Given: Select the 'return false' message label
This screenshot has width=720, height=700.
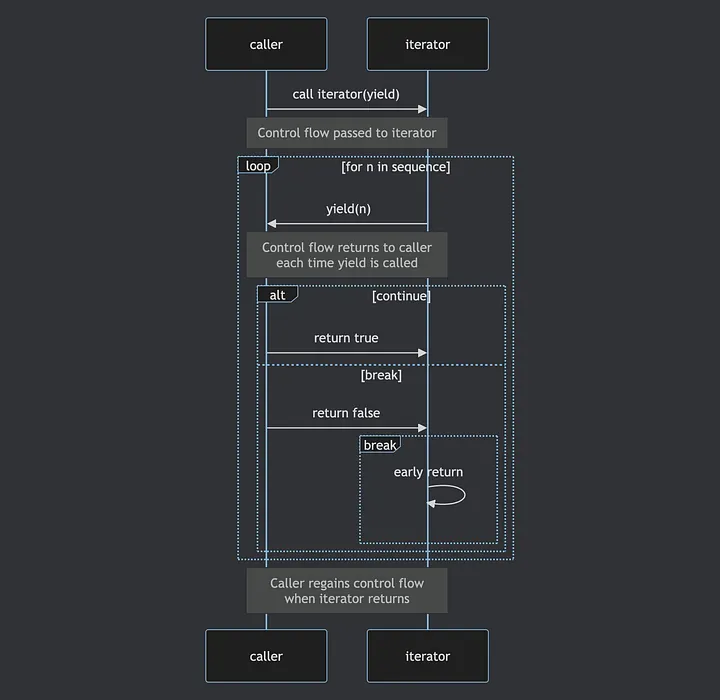Looking at the screenshot, I should tap(346, 413).
